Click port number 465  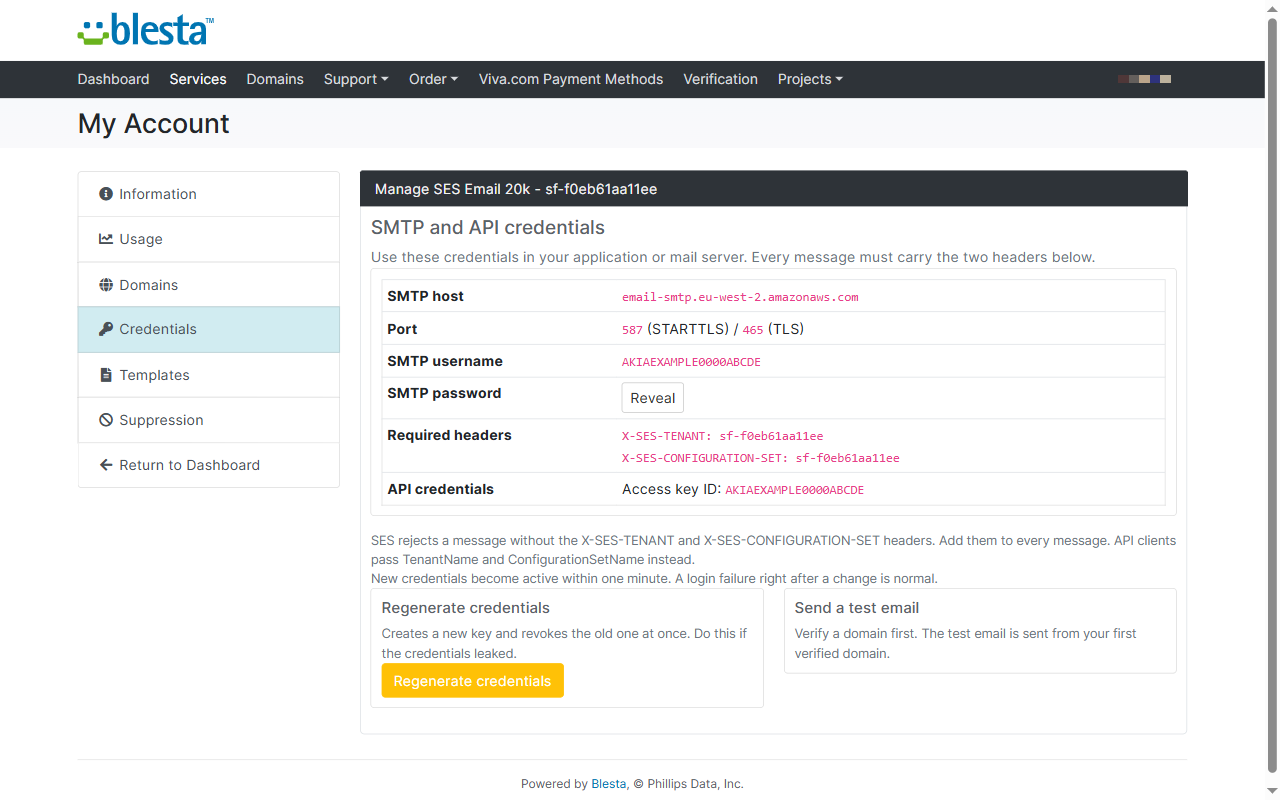click(753, 330)
